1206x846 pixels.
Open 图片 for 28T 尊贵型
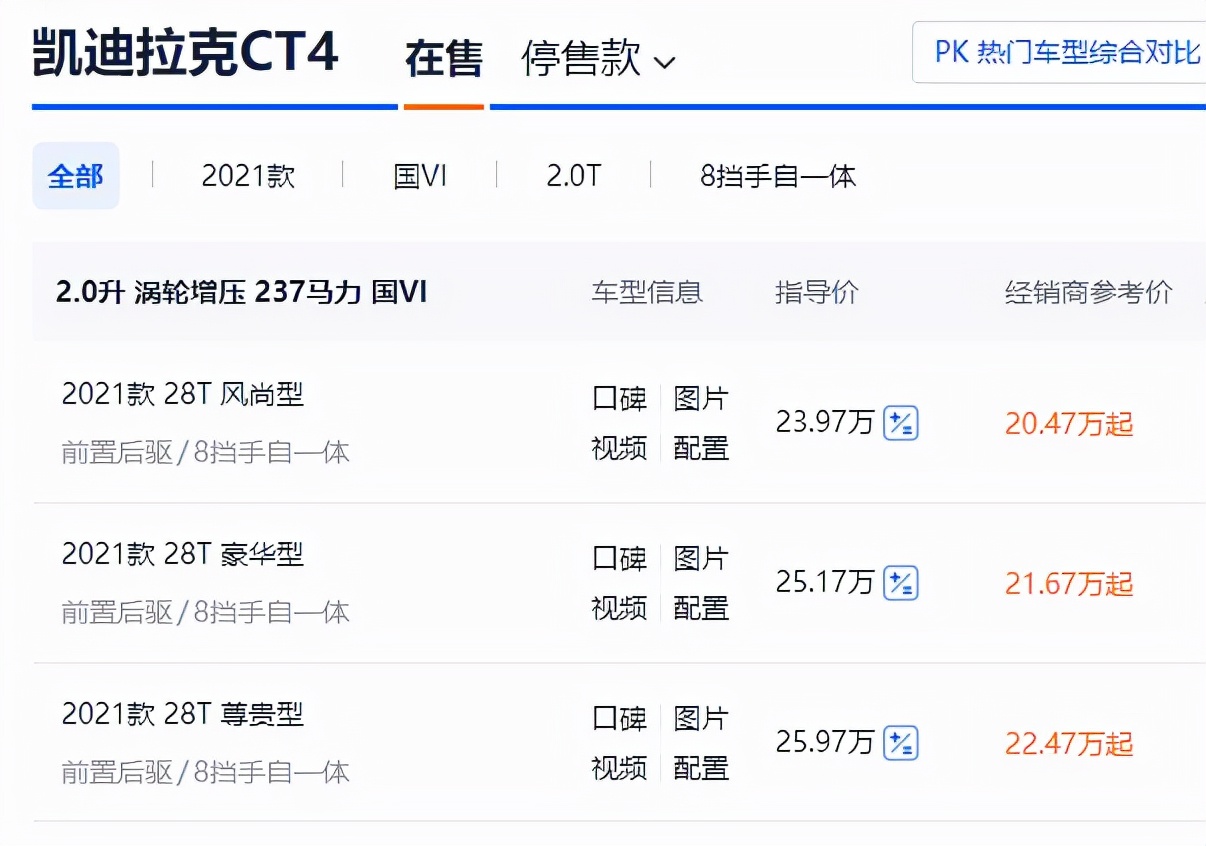tap(701, 718)
